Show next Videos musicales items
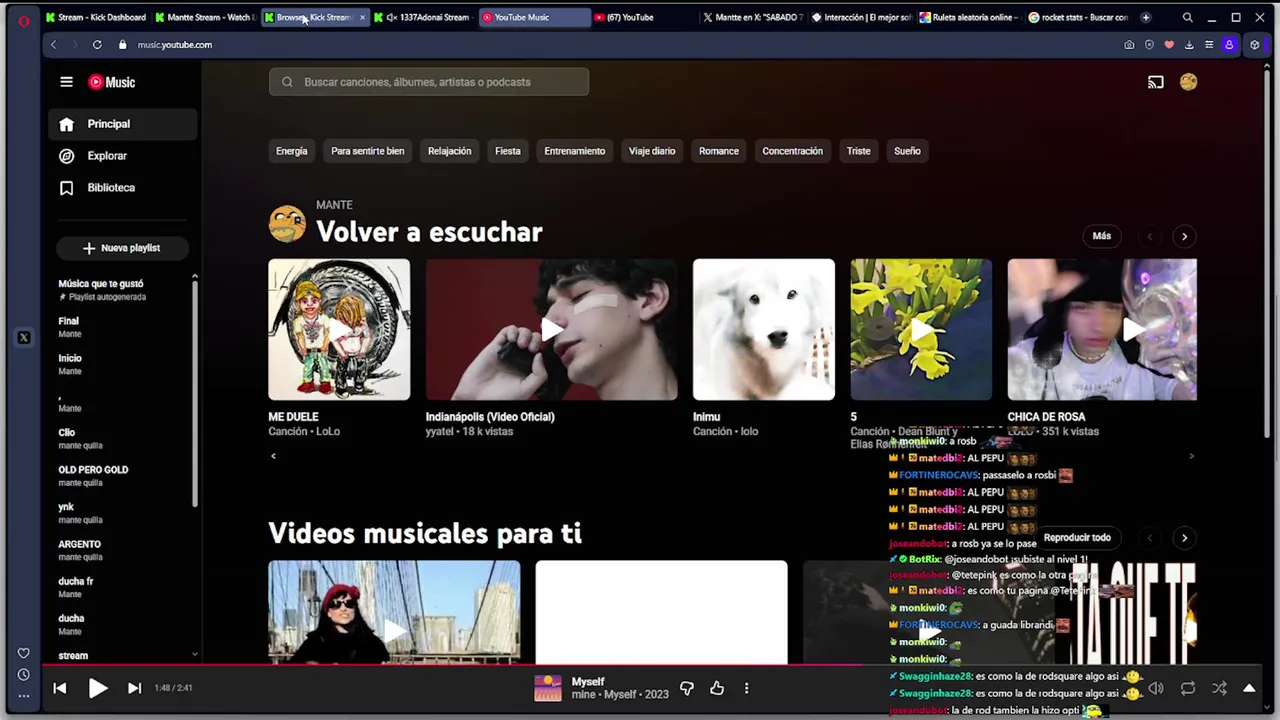The width and height of the screenshot is (1280, 720). click(x=1184, y=538)
